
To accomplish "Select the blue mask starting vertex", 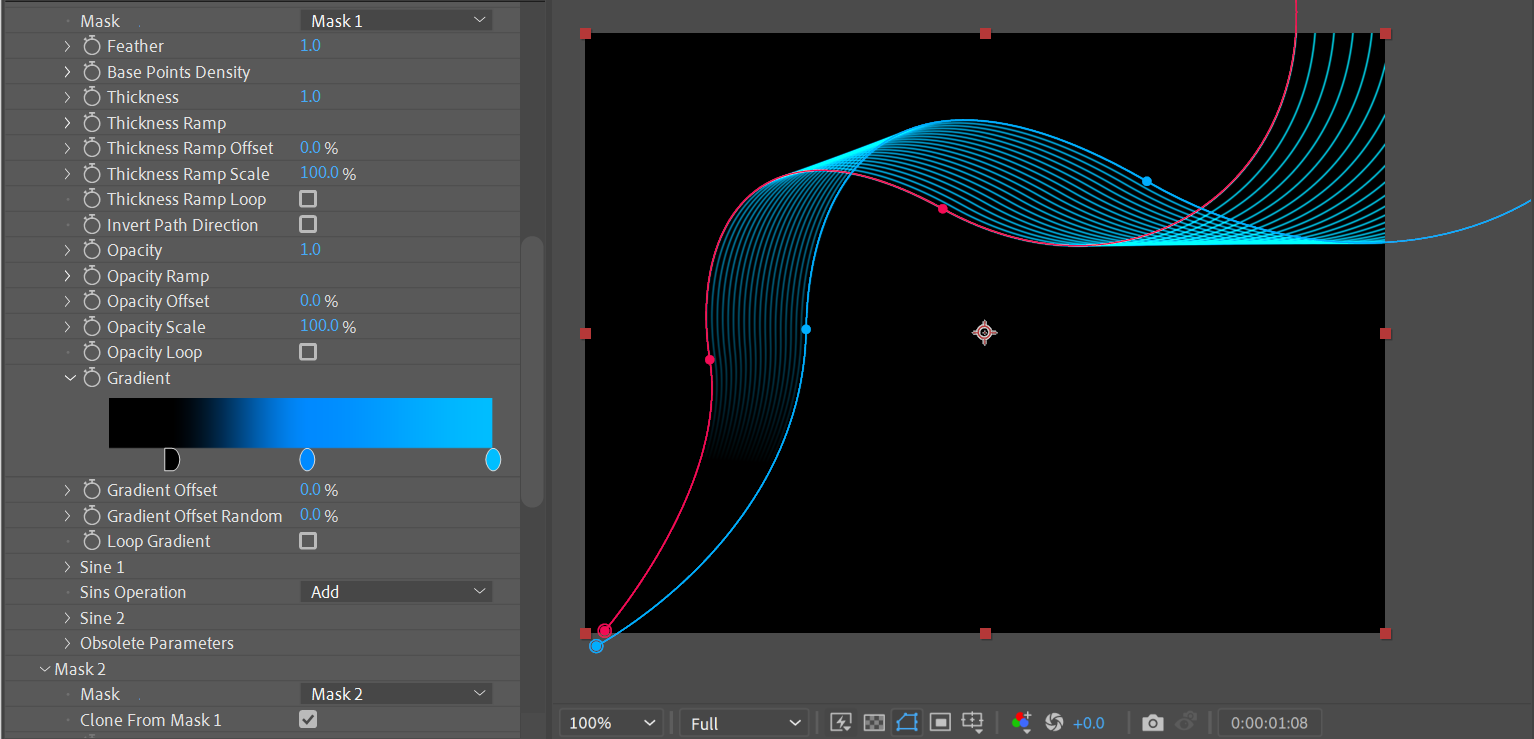I will pyautogui.click(x=596, y=647).
